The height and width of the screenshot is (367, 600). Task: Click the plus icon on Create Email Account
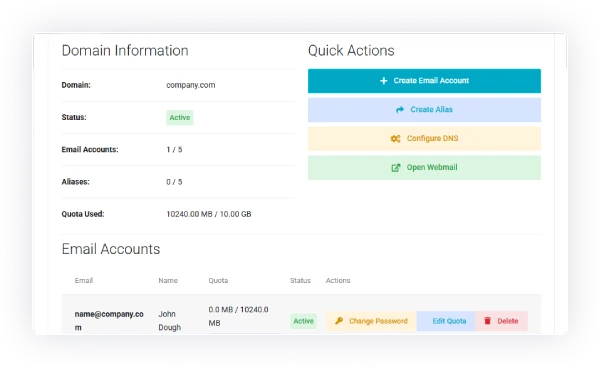click(x=383, y=81)
